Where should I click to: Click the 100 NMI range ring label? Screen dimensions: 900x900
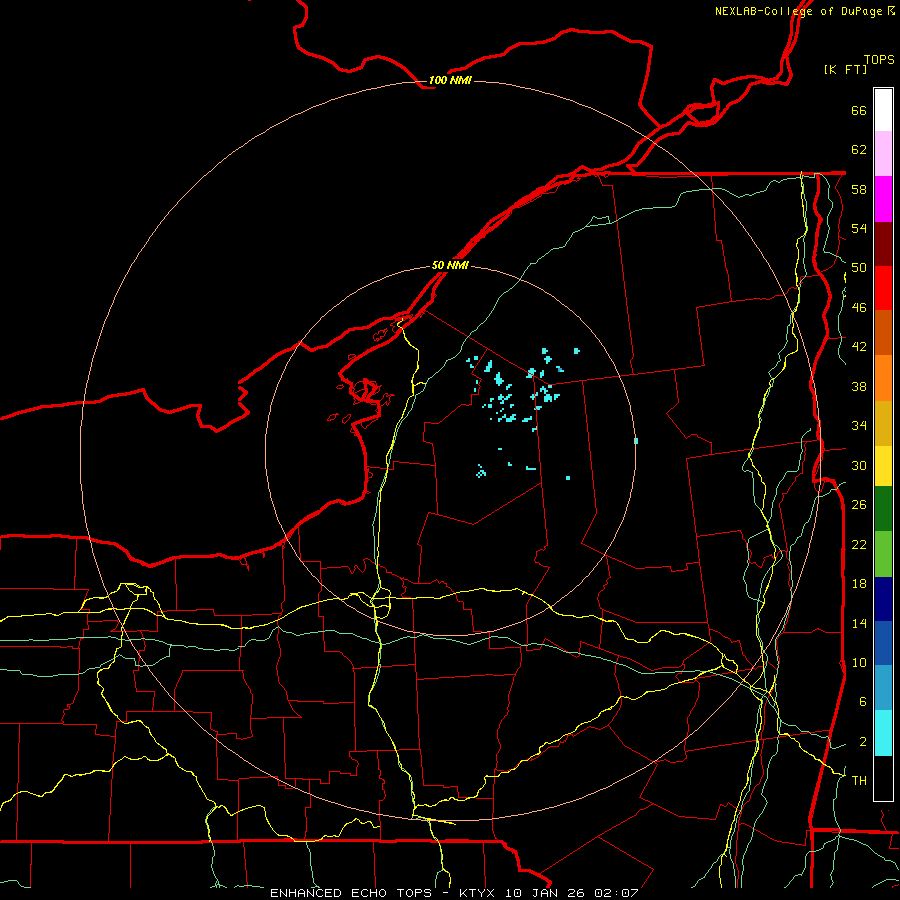tap(450, 80)
